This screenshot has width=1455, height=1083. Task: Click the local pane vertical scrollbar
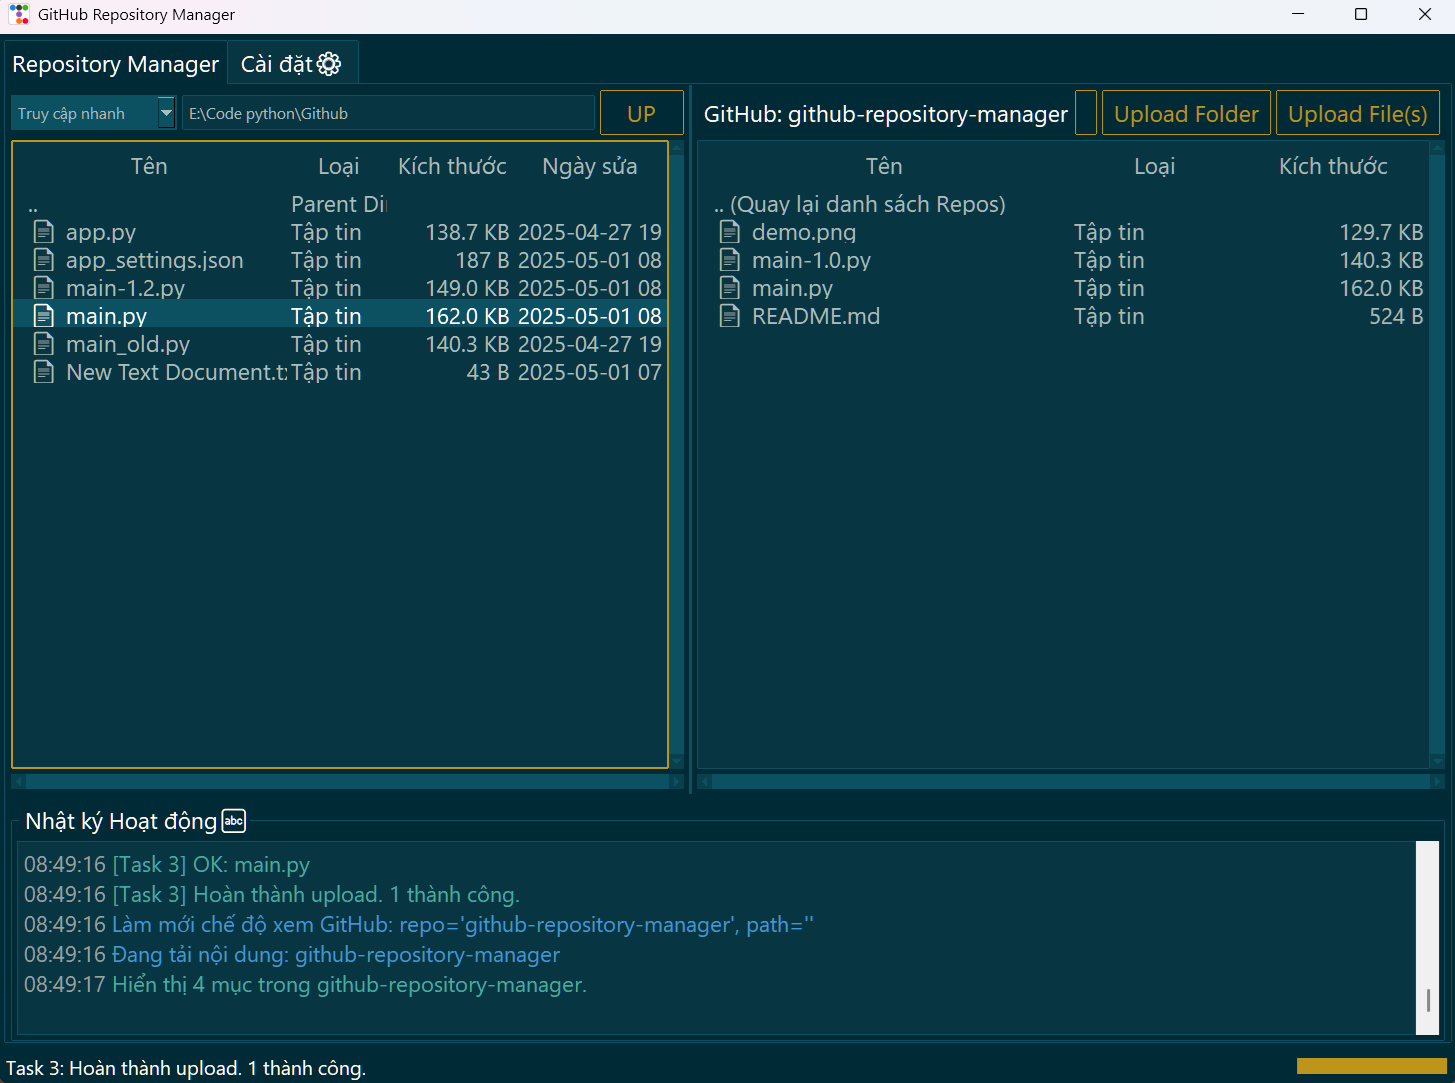coord(677,455)
